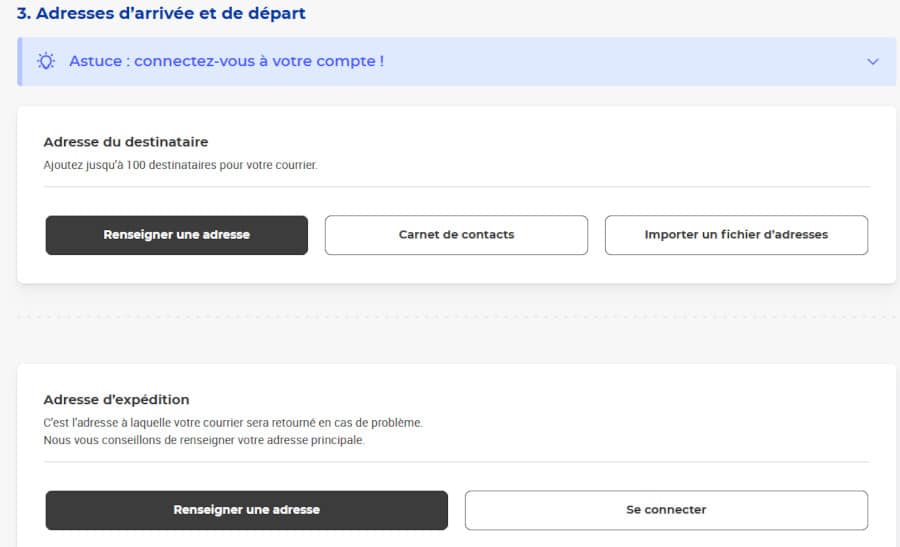Open the Carnet de contacts
Viewport: 900px width, 547px height.
coord(456,235)
